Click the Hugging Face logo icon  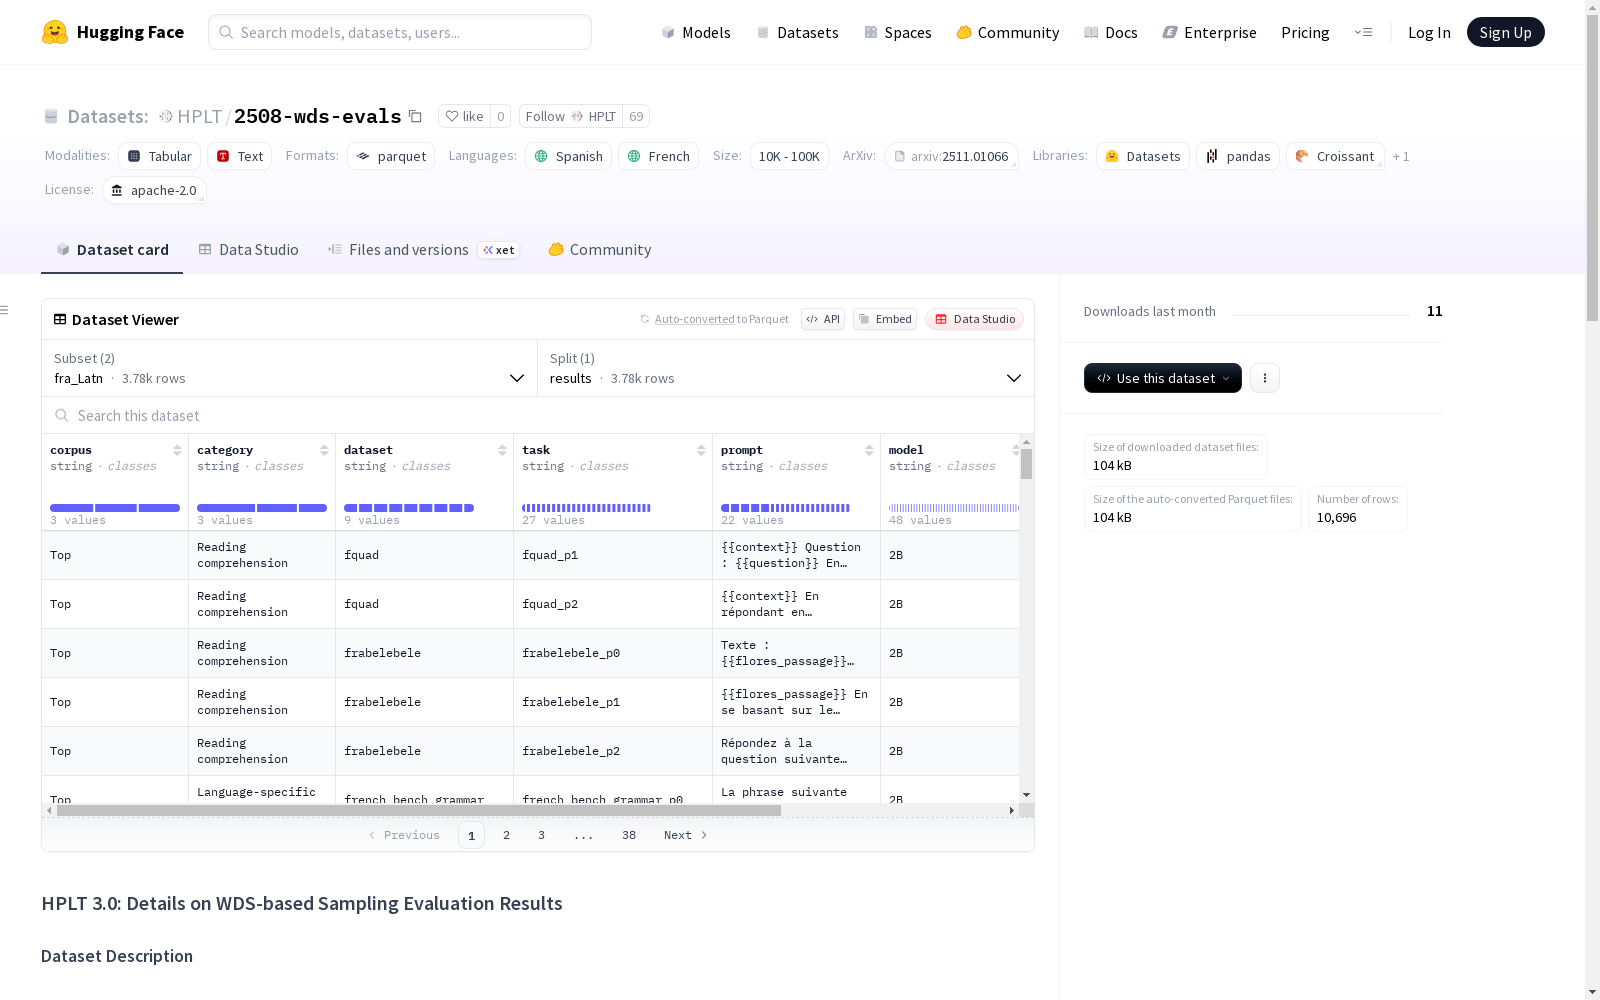[55, 32]
